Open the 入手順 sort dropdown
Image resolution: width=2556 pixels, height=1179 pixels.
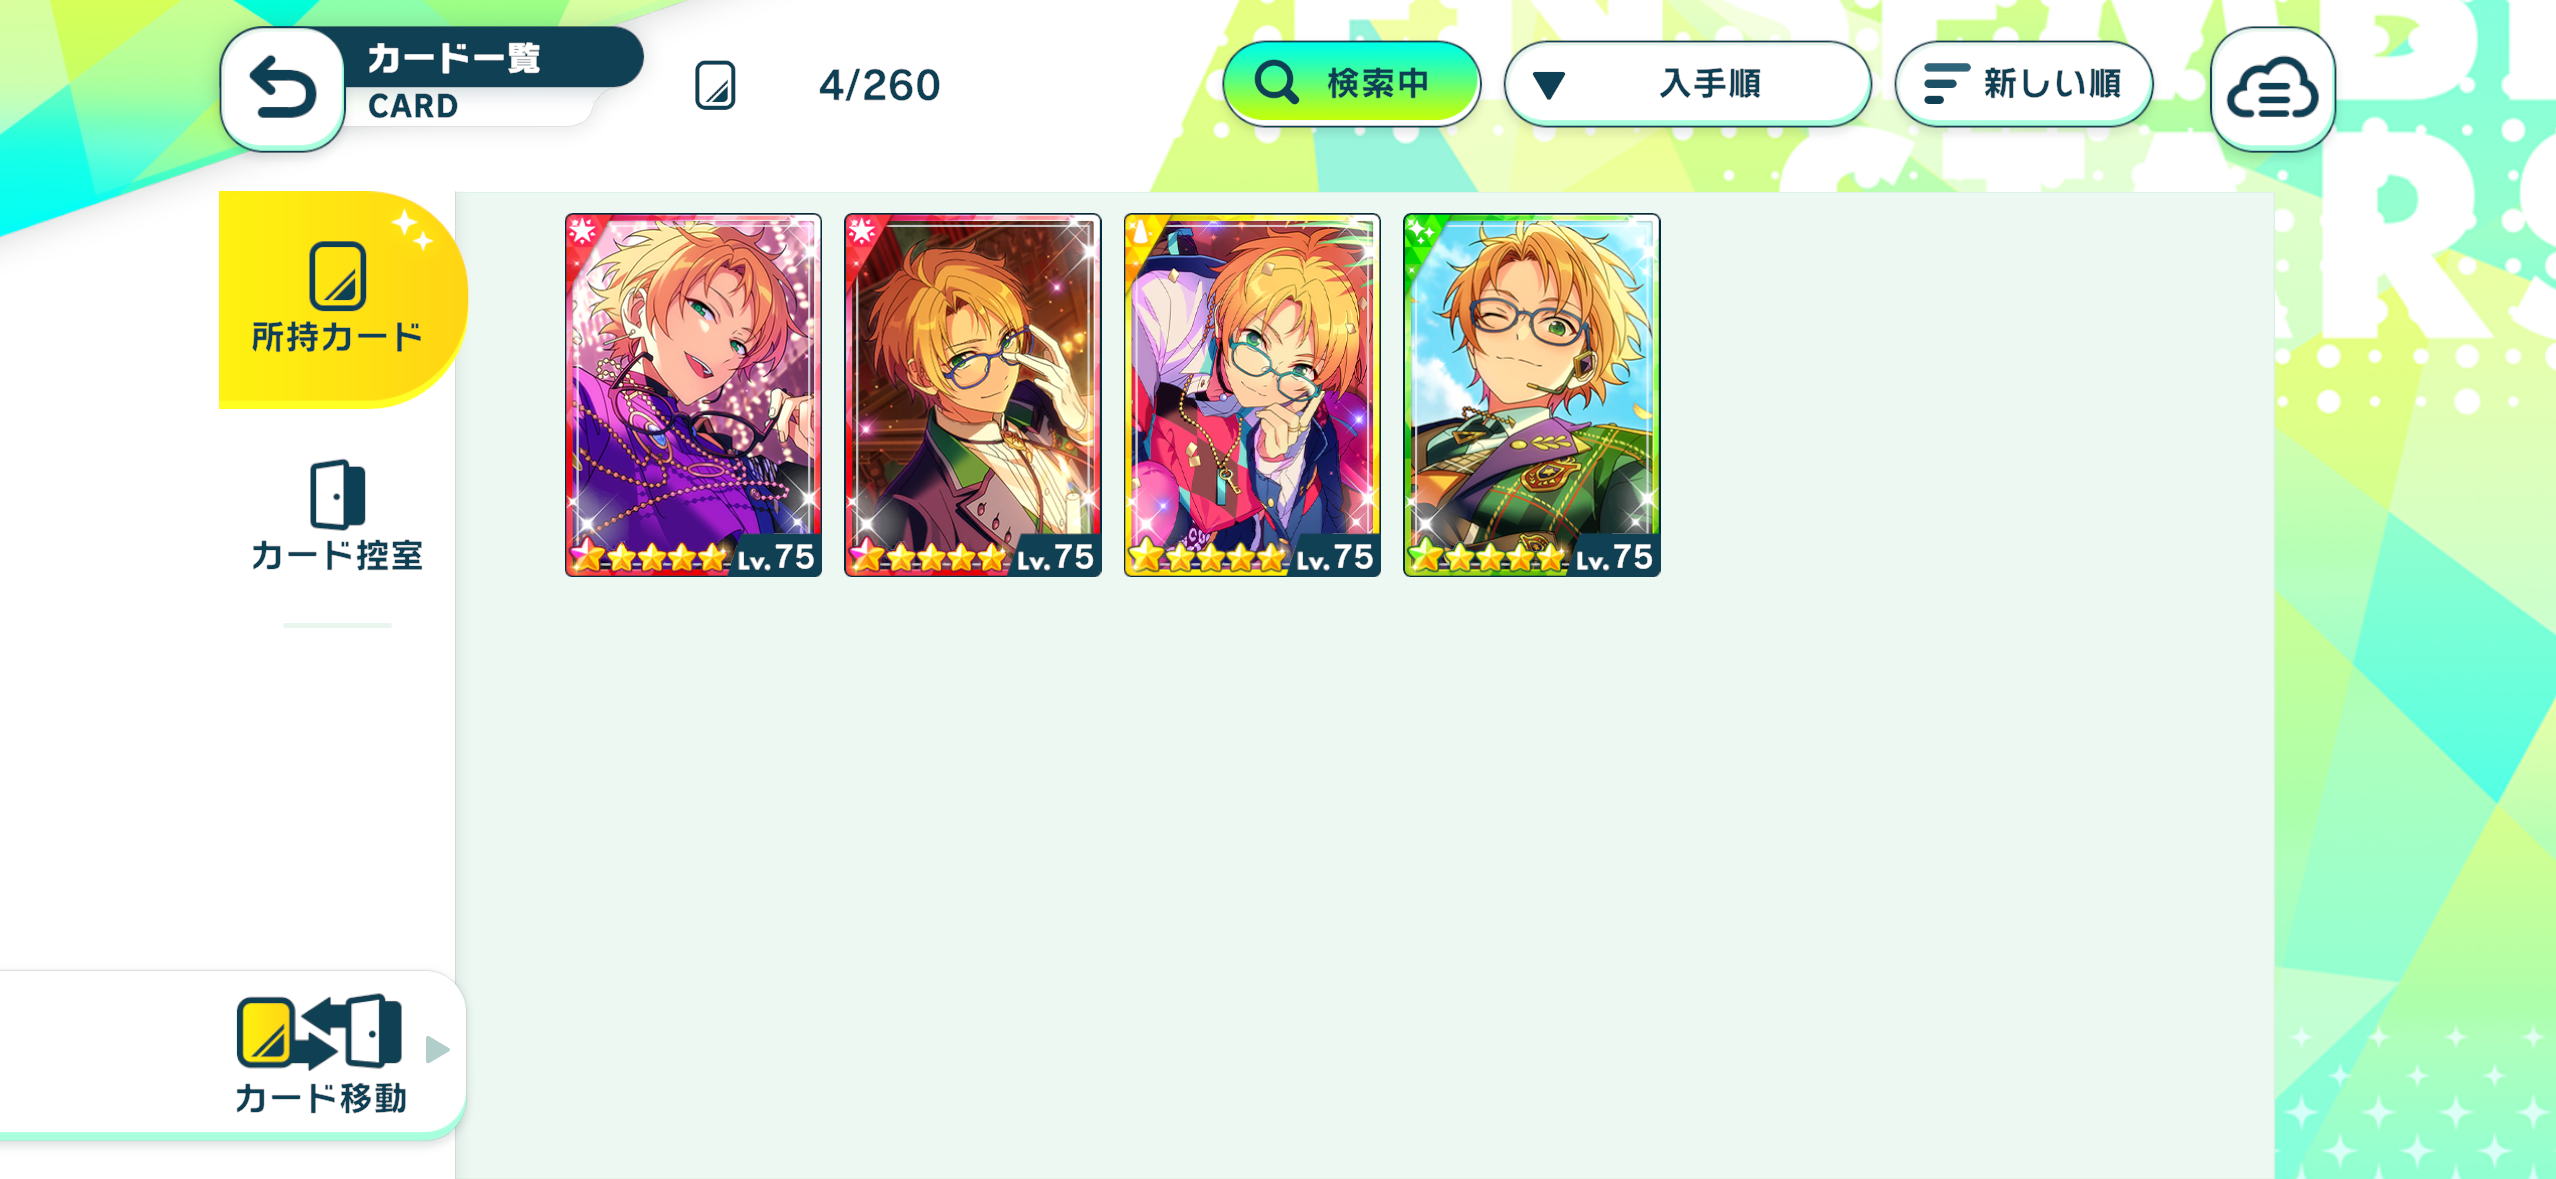(1687, 84)
